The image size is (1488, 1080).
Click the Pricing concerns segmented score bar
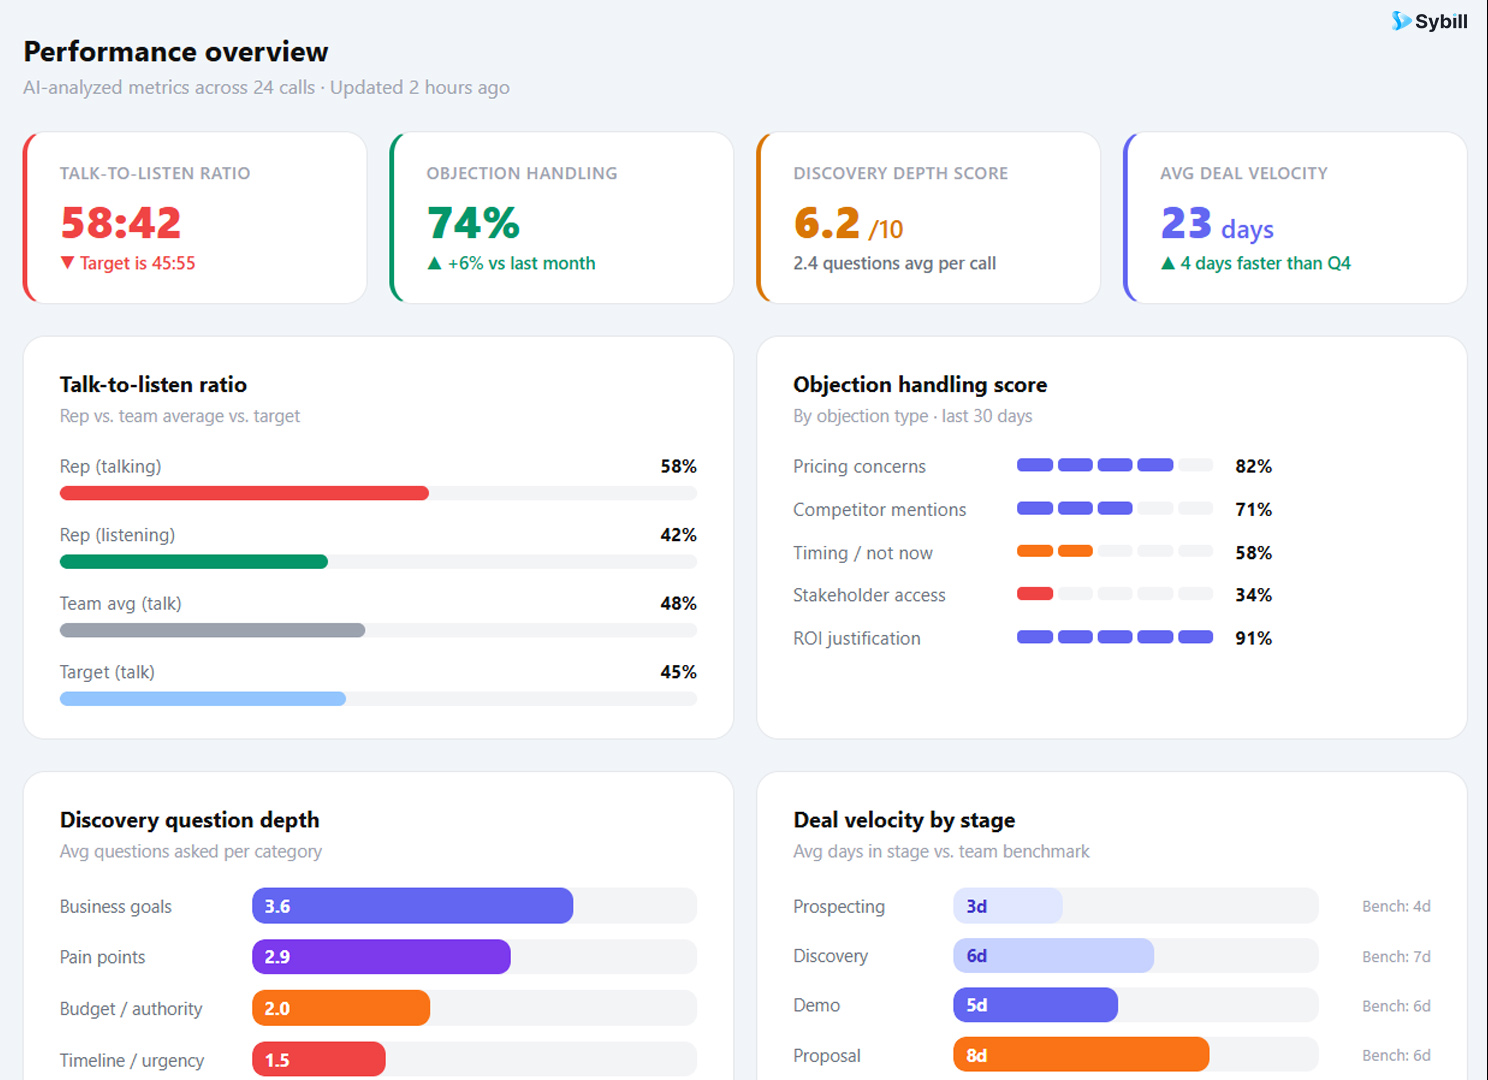point(1115,465)
